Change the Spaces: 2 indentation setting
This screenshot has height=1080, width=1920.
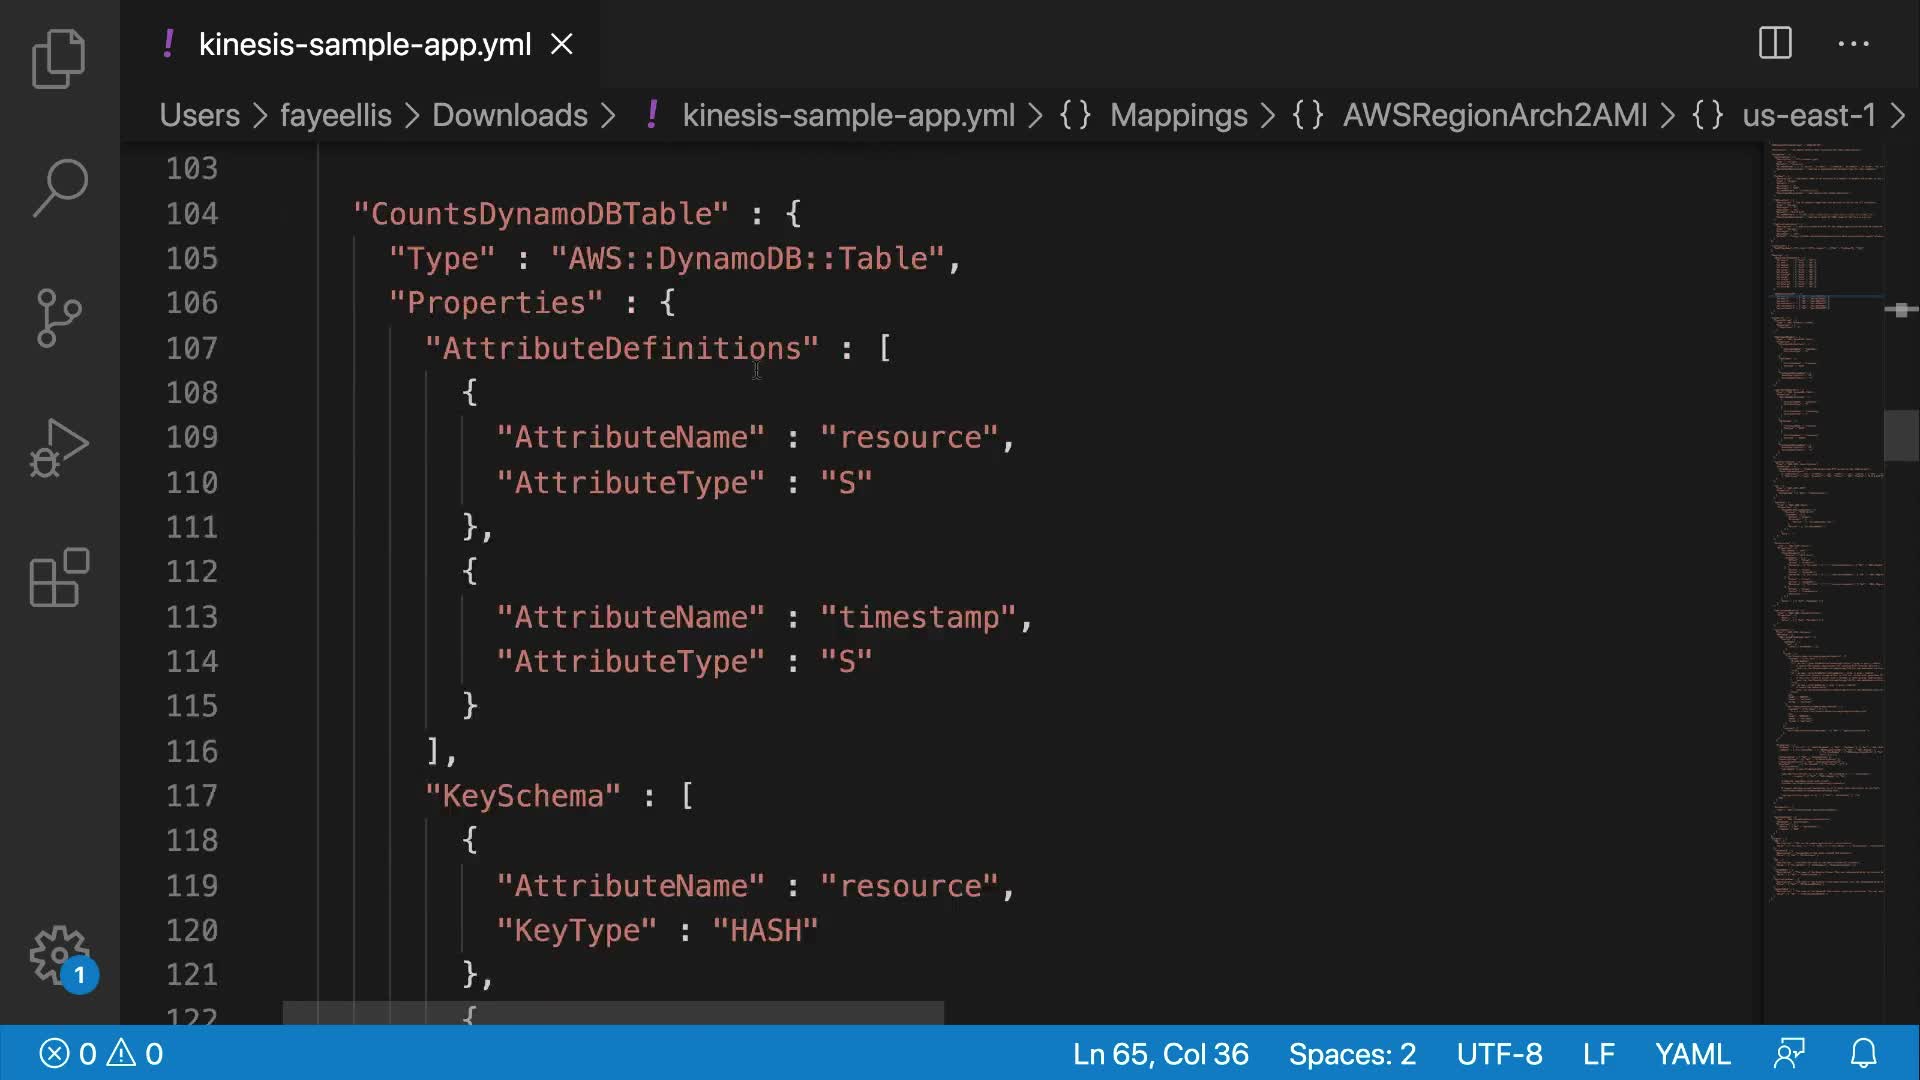pyautogui.click(x=1352, y=1053)
